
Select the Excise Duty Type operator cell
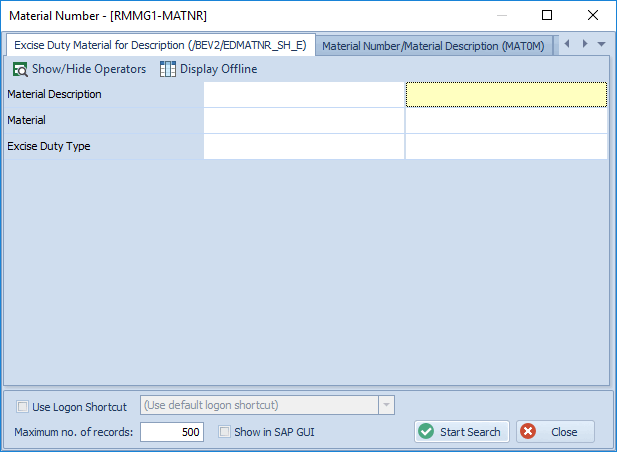point(303,146)
